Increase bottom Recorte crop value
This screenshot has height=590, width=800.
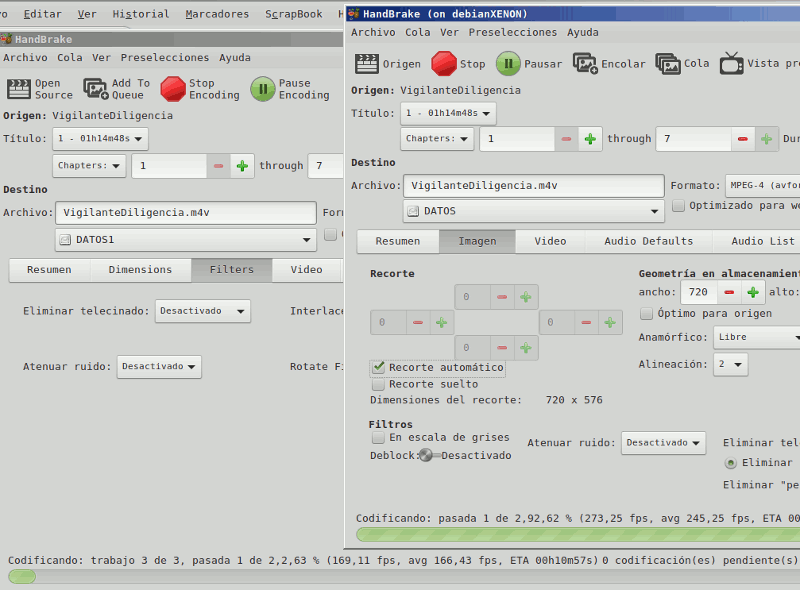point(526,348)
